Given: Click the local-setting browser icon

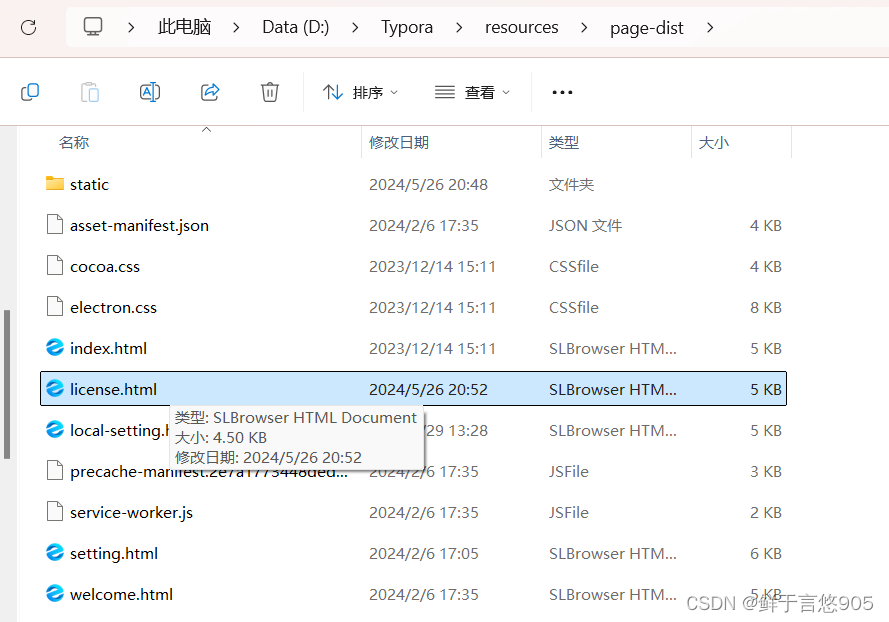Looking at the screenshot, I should [54, 429].
